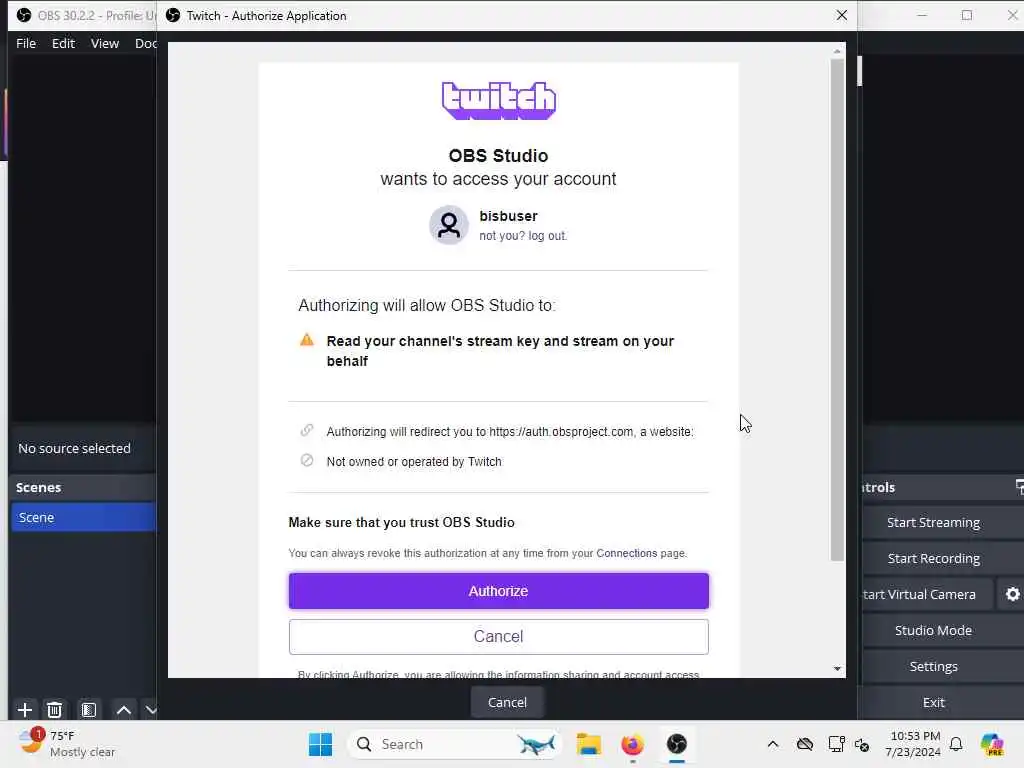Click Start Recording in OBS controls
Screen dimensions: 1024x768
coord(933,558)
